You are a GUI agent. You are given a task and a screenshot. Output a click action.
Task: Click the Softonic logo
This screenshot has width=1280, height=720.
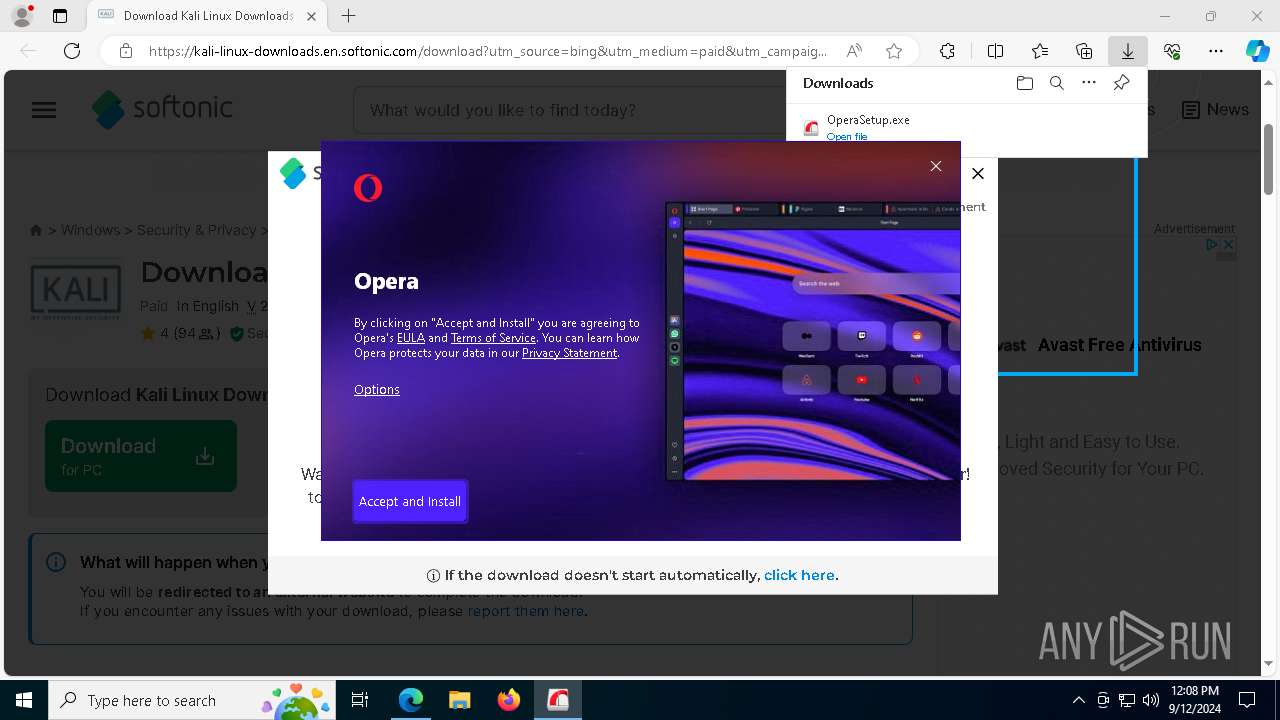(162, 109)
